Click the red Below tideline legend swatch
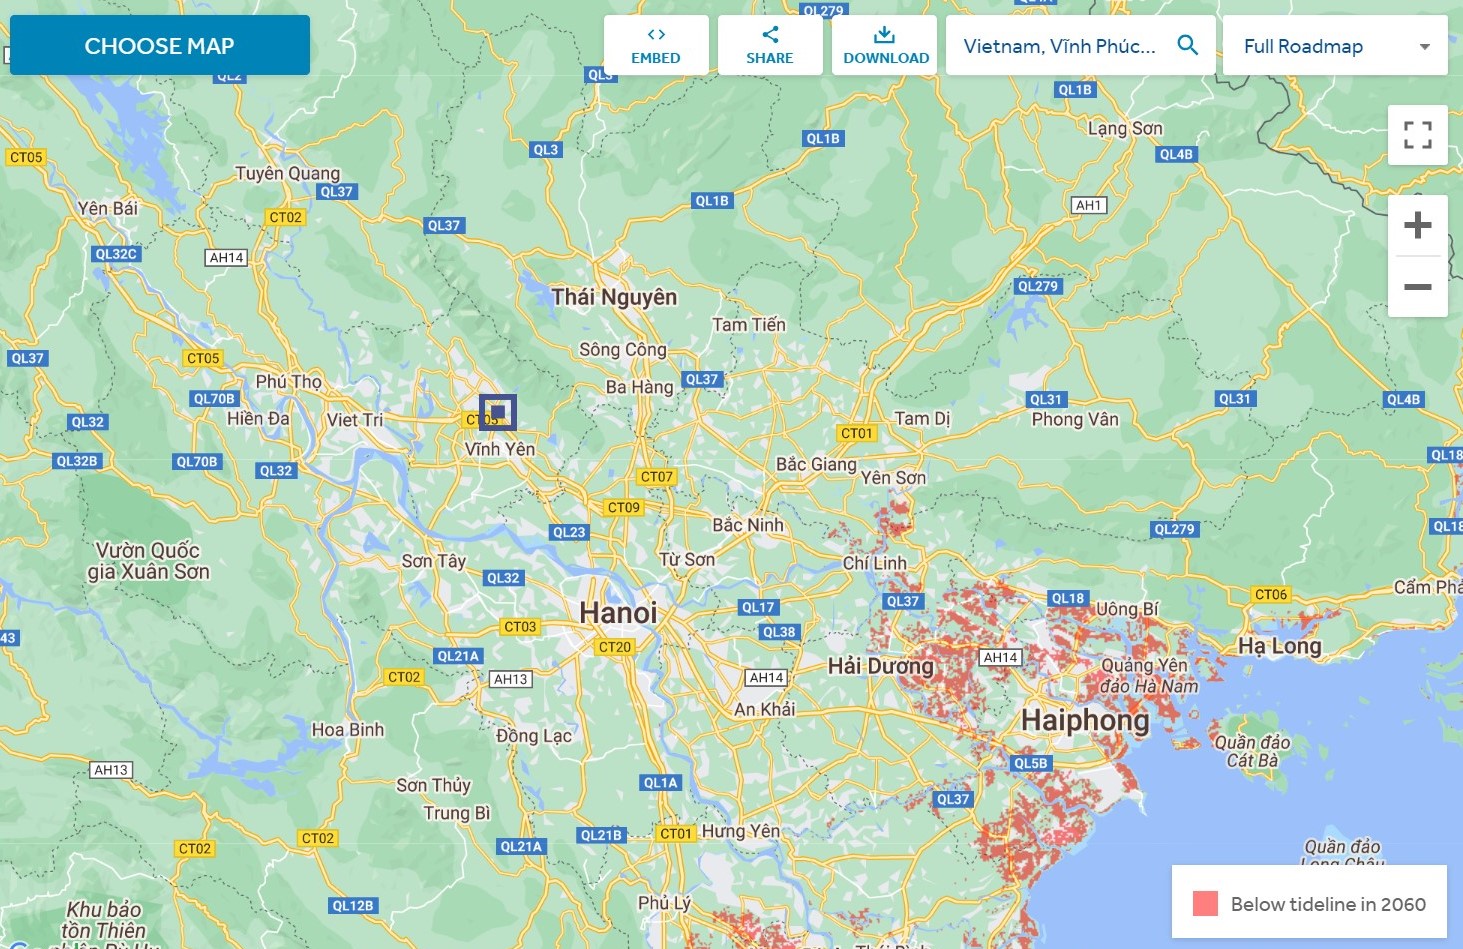This screenshot has height=949, width=1463. pos(1205,904)
